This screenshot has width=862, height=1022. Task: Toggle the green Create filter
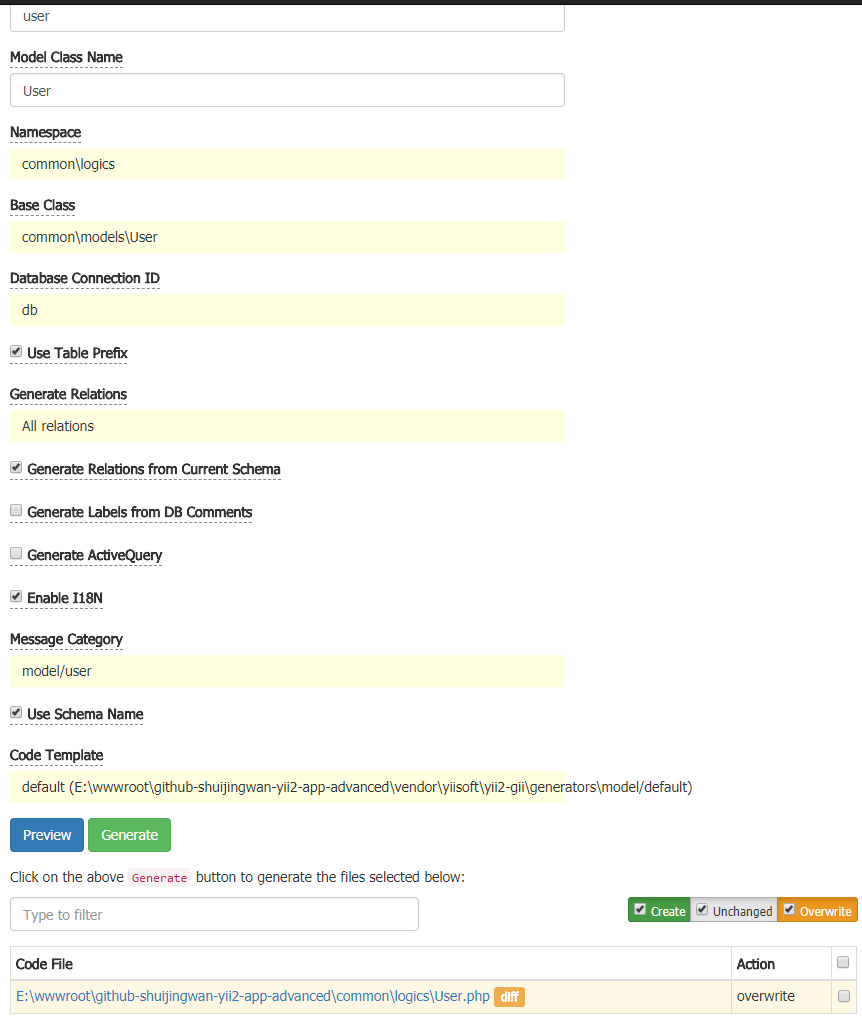point(659,910)
